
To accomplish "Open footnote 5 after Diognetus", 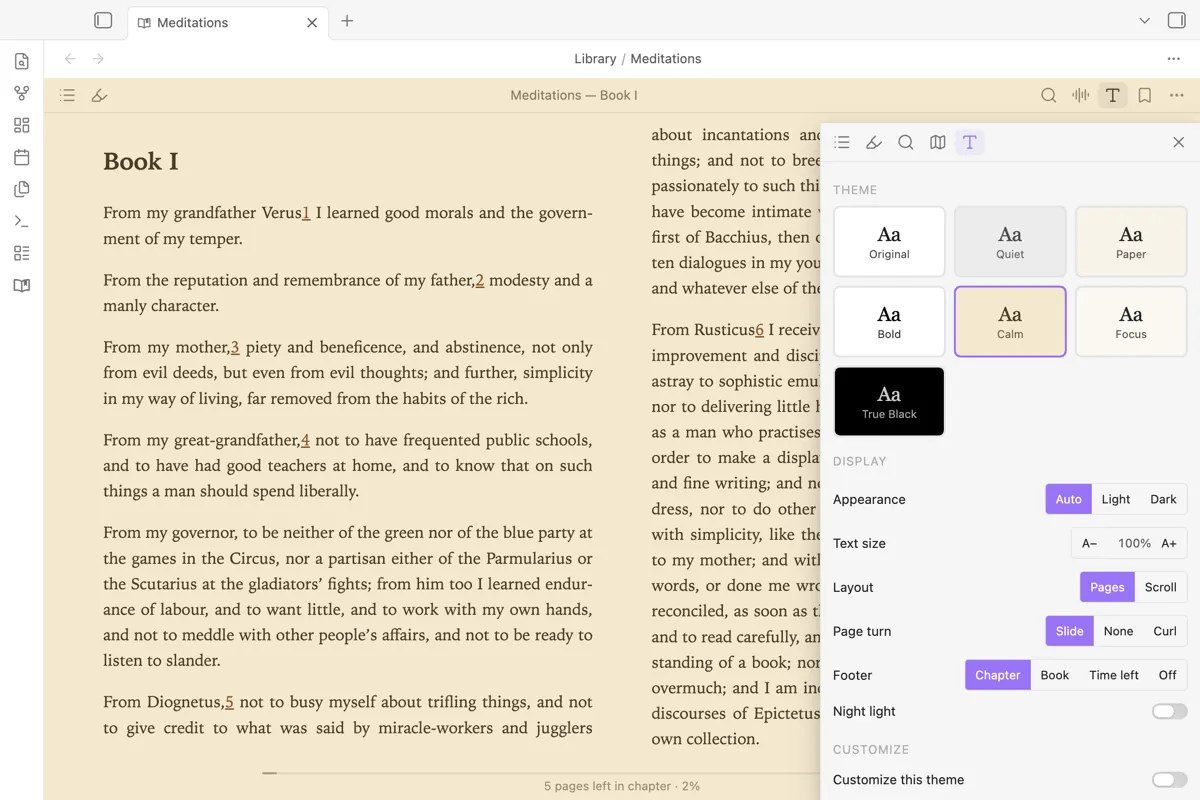I will (229, 702).
